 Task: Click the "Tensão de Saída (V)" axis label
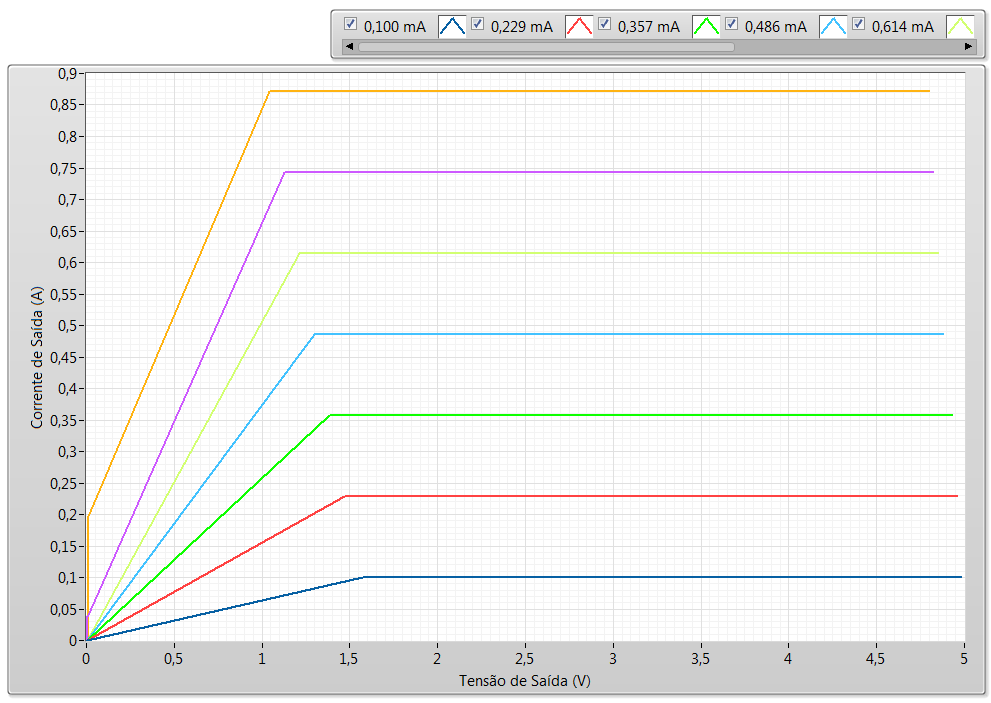pos(525,681)
